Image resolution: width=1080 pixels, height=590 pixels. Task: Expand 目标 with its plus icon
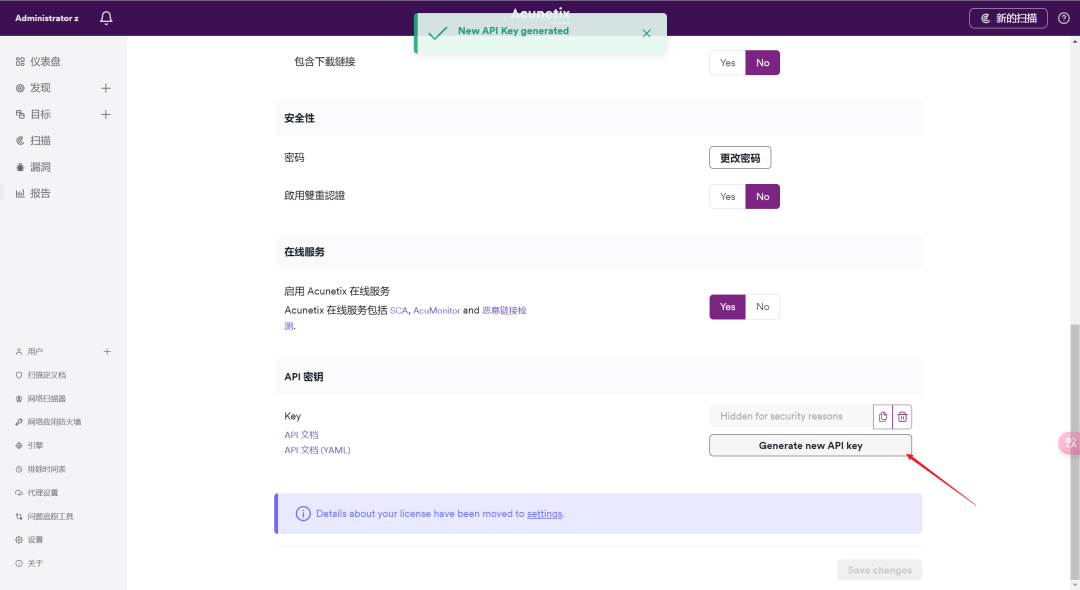(106, 114)
